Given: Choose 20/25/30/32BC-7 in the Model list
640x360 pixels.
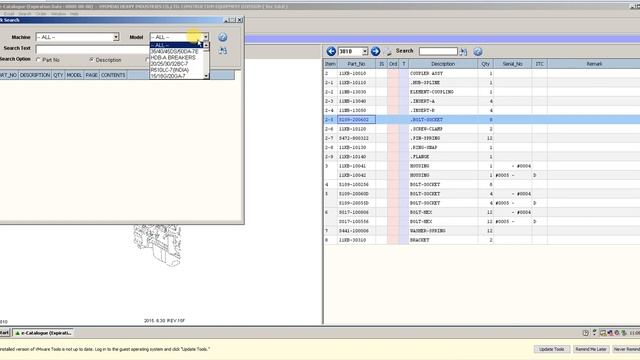Looking at the screenshot, I should pyautogui.click(x=176, y=64).
